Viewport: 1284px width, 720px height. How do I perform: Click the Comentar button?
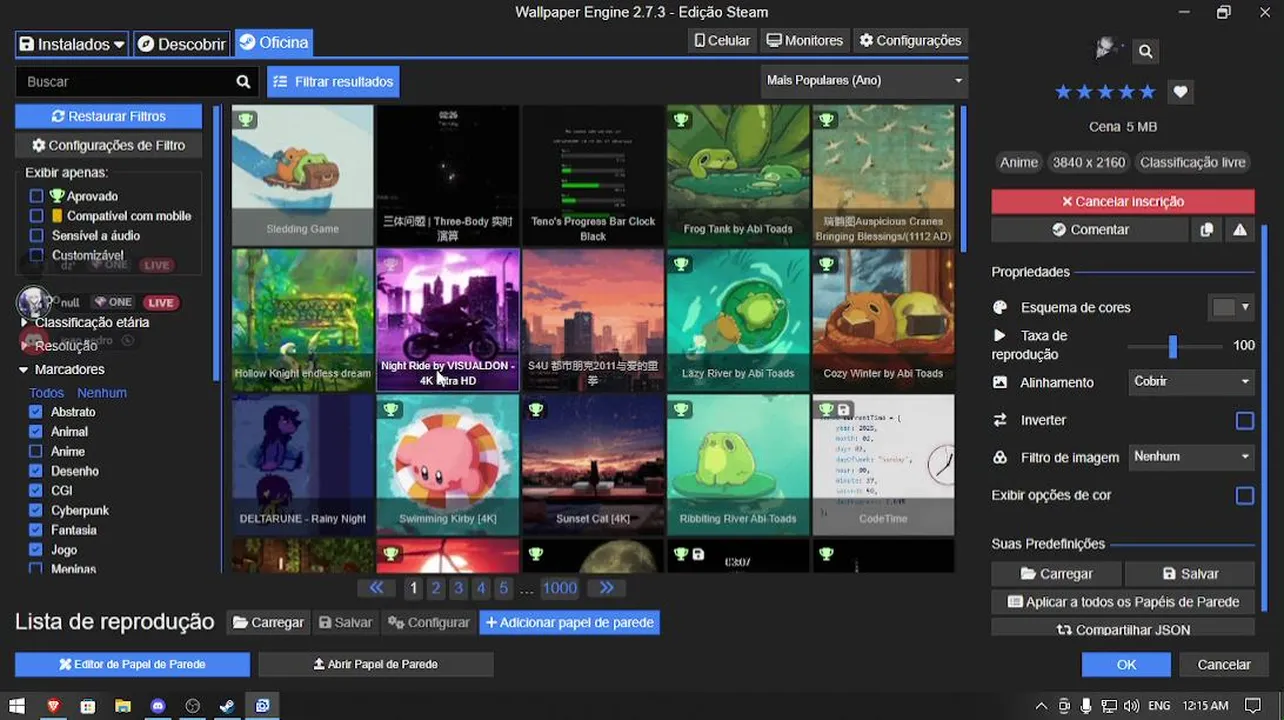[x=1090, y=230]
